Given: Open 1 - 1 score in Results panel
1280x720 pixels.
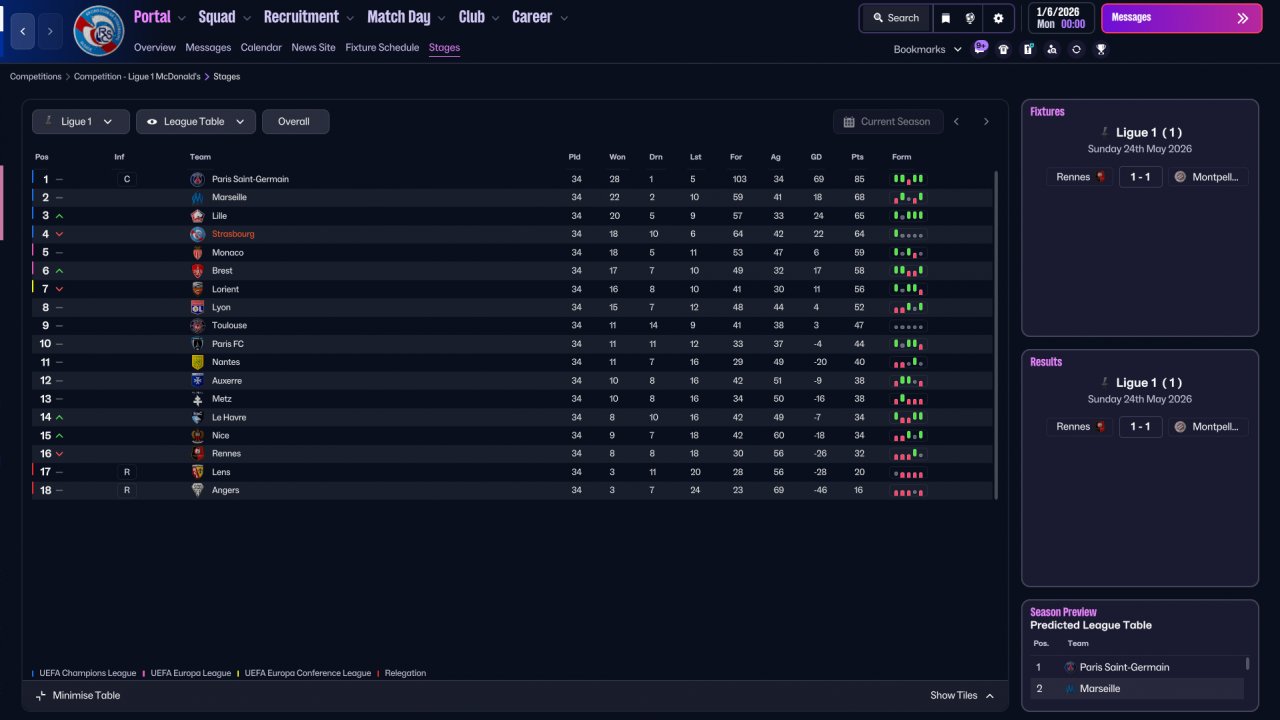Looking at the screenshot, I should [1140, 427].
